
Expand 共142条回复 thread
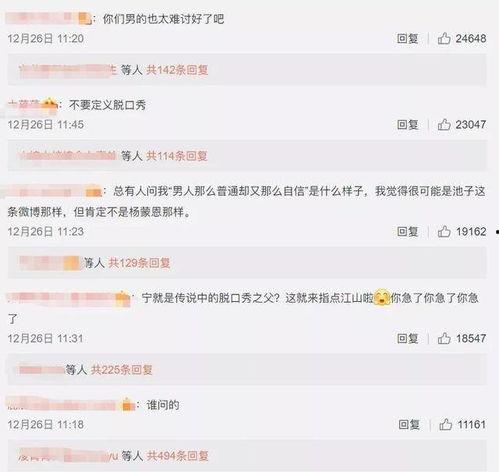(178, 70)
